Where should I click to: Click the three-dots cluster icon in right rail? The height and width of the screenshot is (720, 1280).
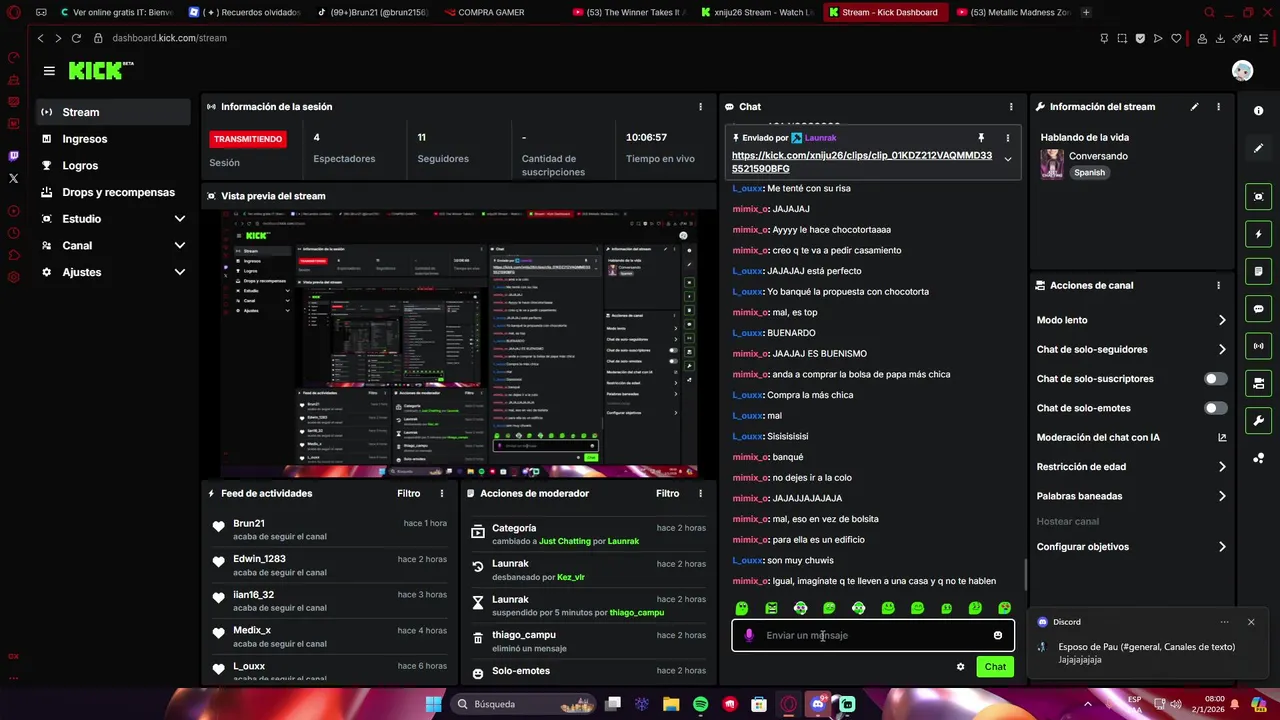point(1258,458)
